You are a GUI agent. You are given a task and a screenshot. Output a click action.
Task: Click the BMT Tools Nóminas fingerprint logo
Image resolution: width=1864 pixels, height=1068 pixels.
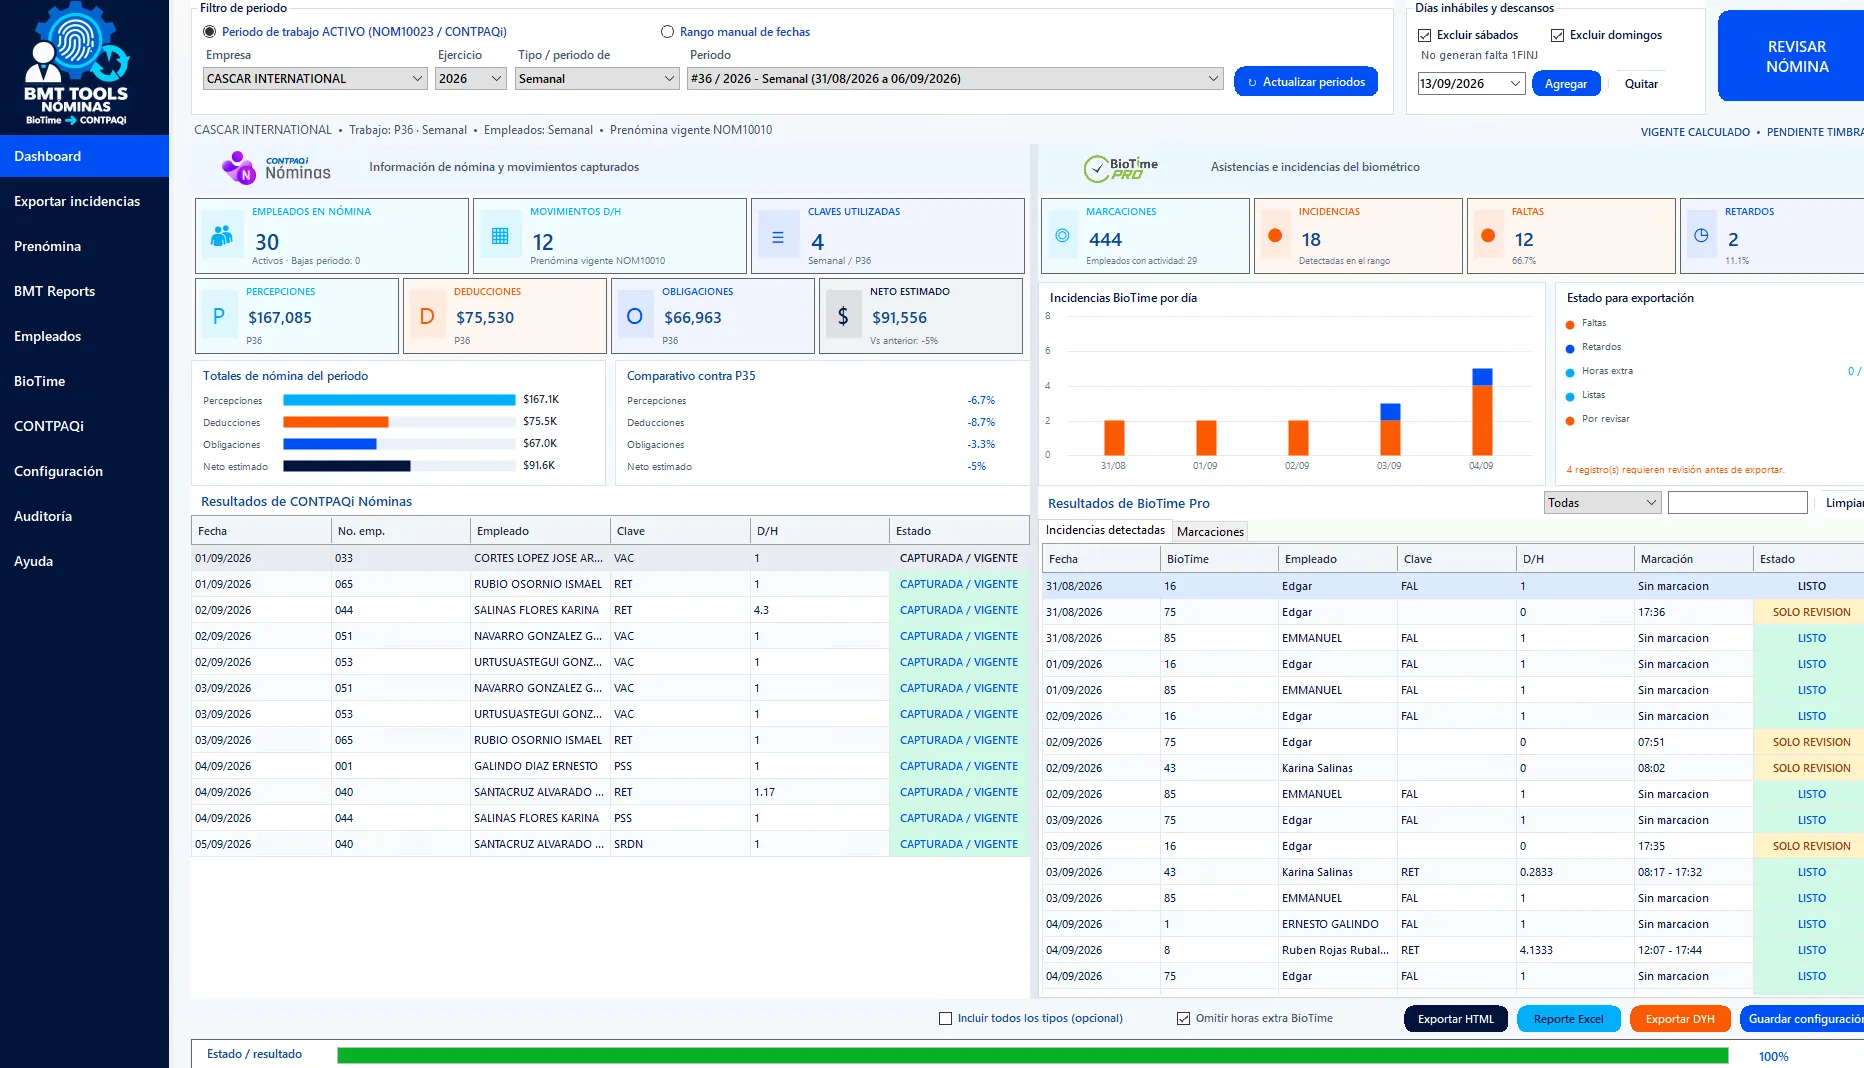tap(77, 64)
